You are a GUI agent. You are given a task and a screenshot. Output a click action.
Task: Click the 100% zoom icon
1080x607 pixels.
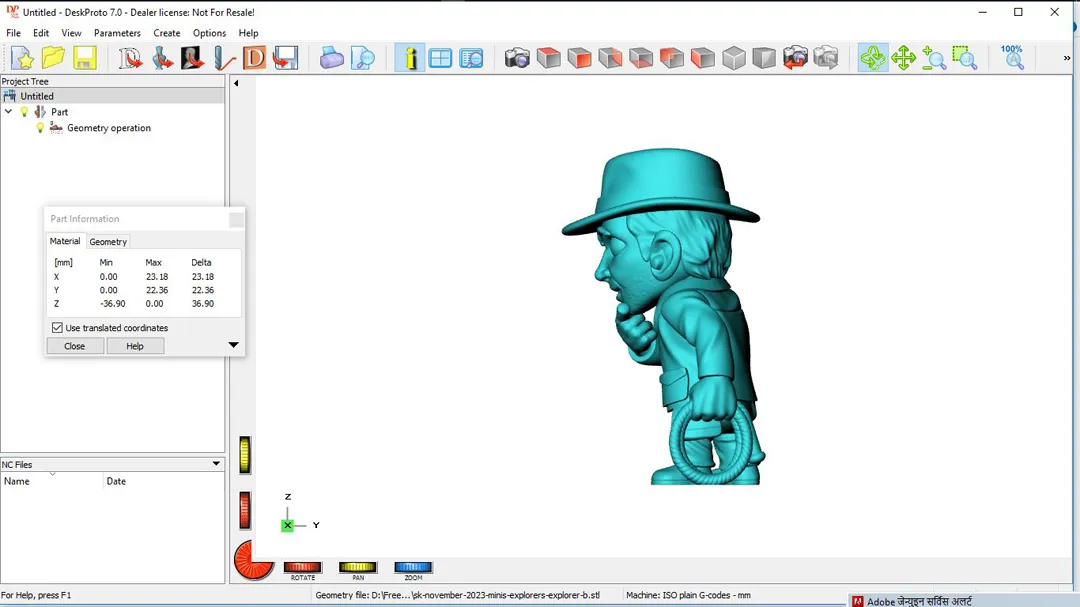pyautogui.click(x=1012, y=58)
